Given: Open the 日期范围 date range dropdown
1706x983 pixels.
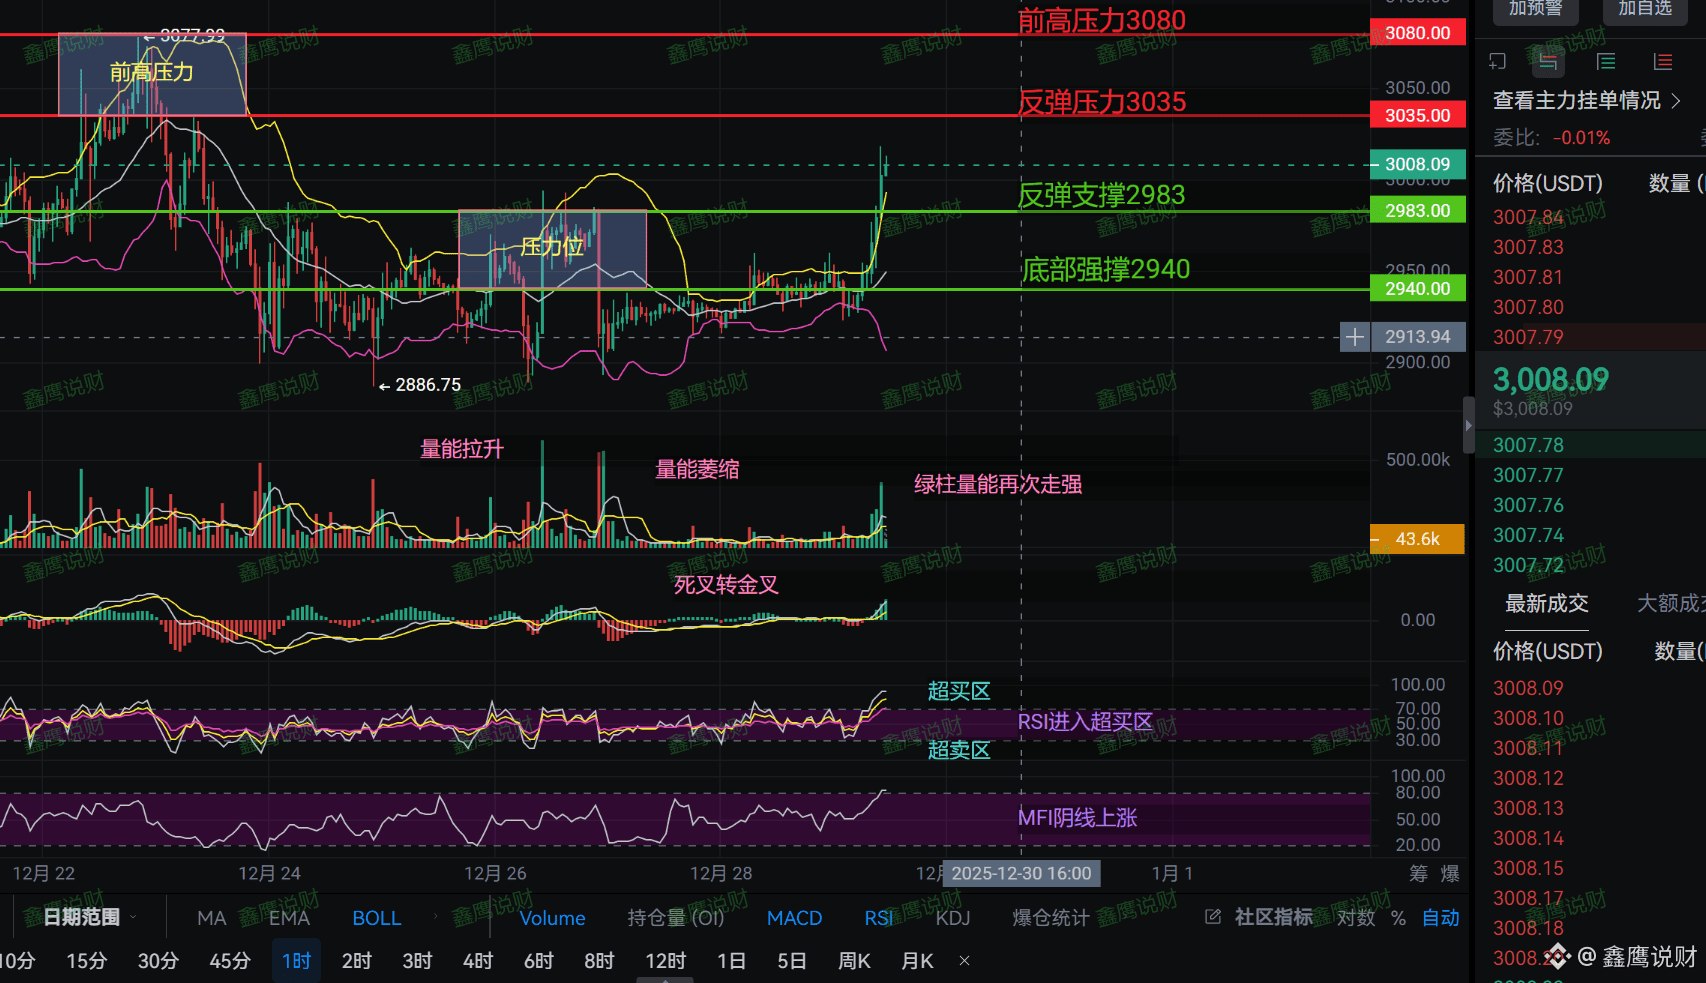Looking at the screenshot, I should (x=80, y=916).
